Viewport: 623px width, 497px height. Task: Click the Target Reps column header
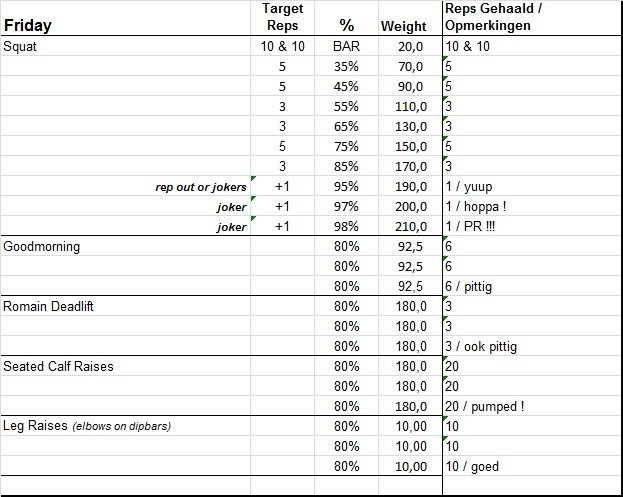click(x=282, y=17)
